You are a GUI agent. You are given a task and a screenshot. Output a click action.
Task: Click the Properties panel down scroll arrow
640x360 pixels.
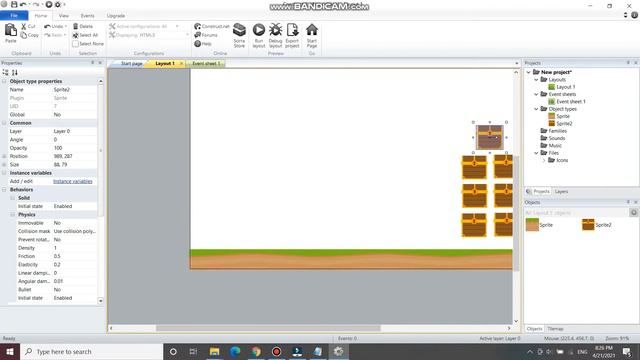pyautogui.click(x=100, y=301)
